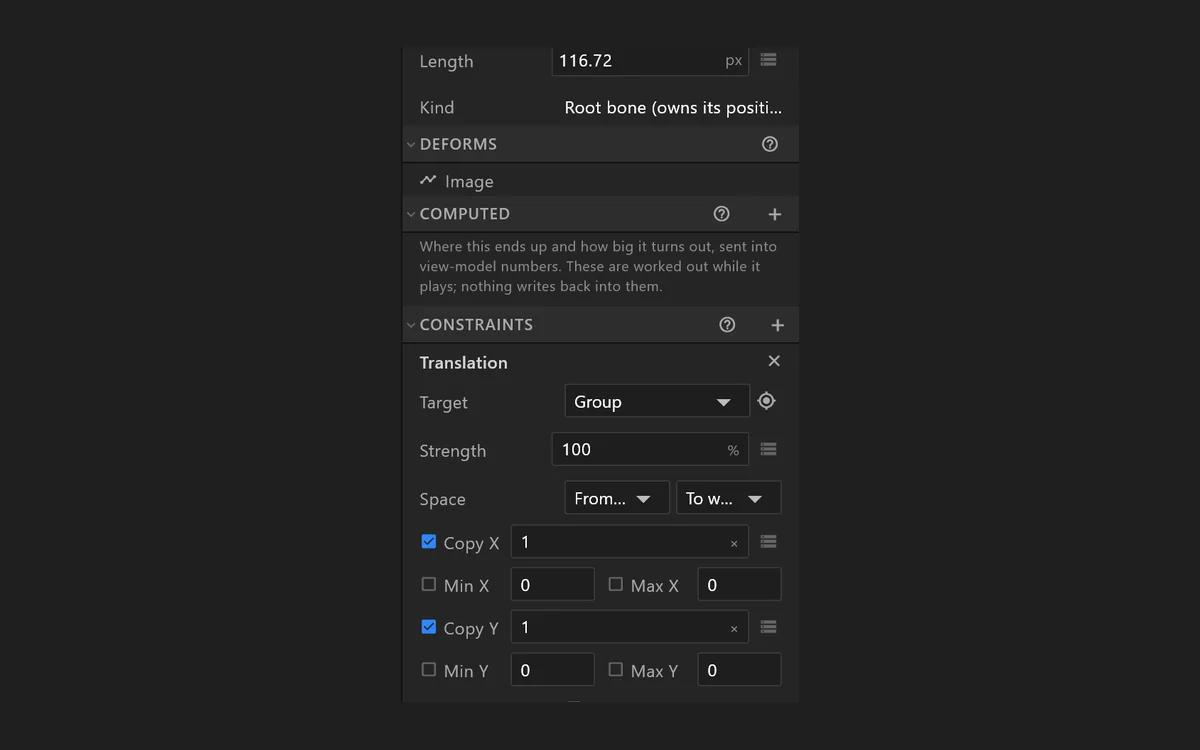This screenshot has width=1200, height=750.
Task: Clear the Copy Y multiplier value
Action: (734, 629)
